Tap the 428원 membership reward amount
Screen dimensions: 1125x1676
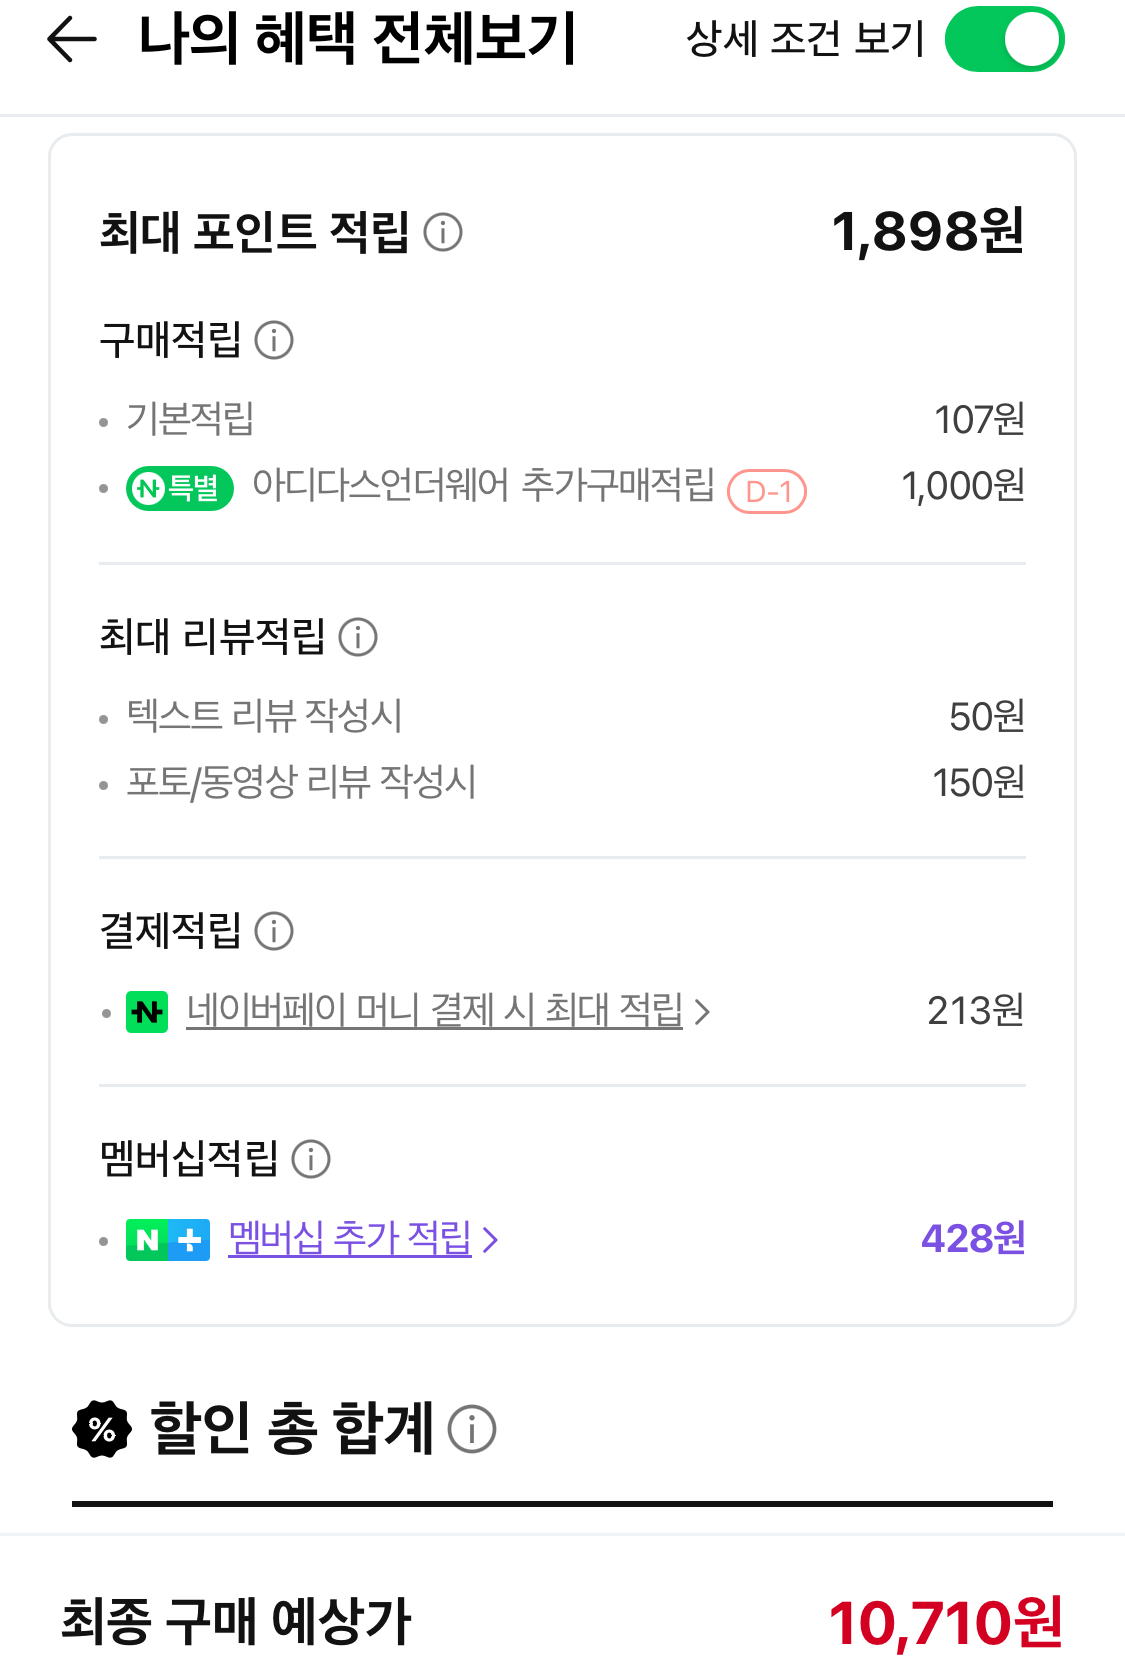tap(973, 1238)
